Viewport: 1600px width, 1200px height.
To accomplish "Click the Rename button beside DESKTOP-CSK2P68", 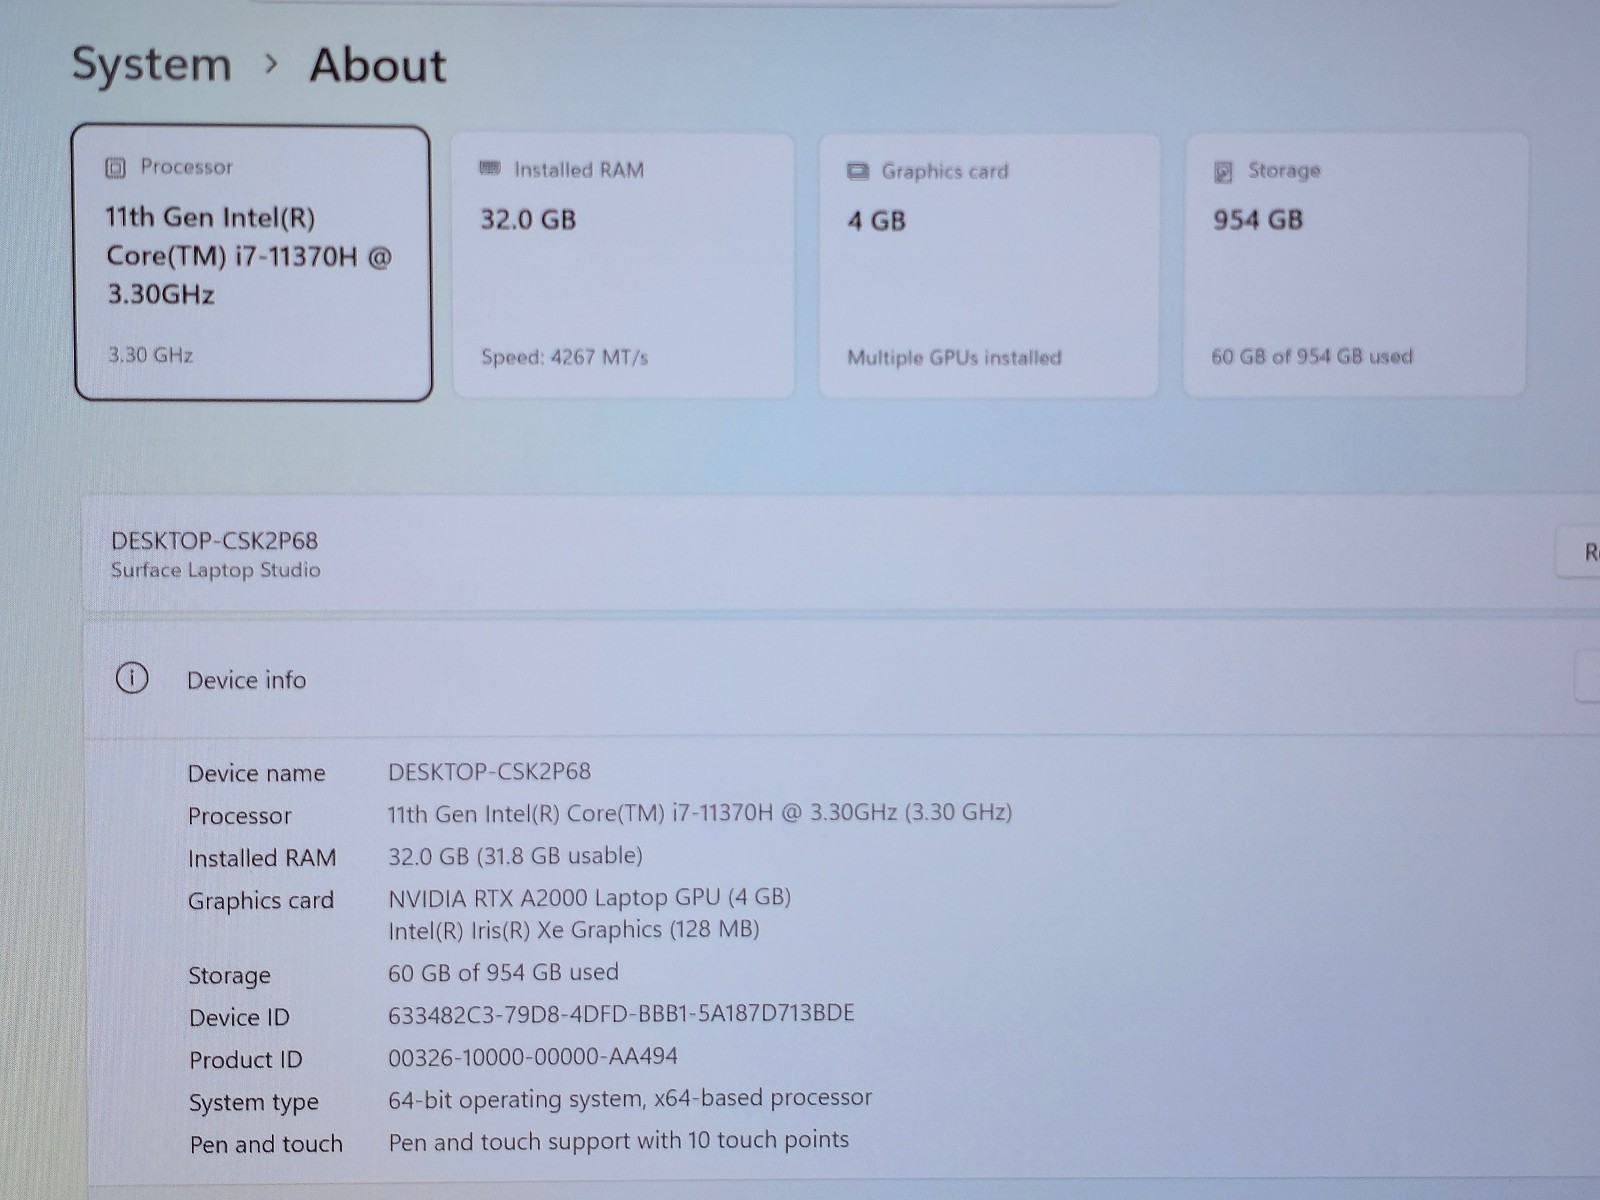I will tap(1580, 552).
